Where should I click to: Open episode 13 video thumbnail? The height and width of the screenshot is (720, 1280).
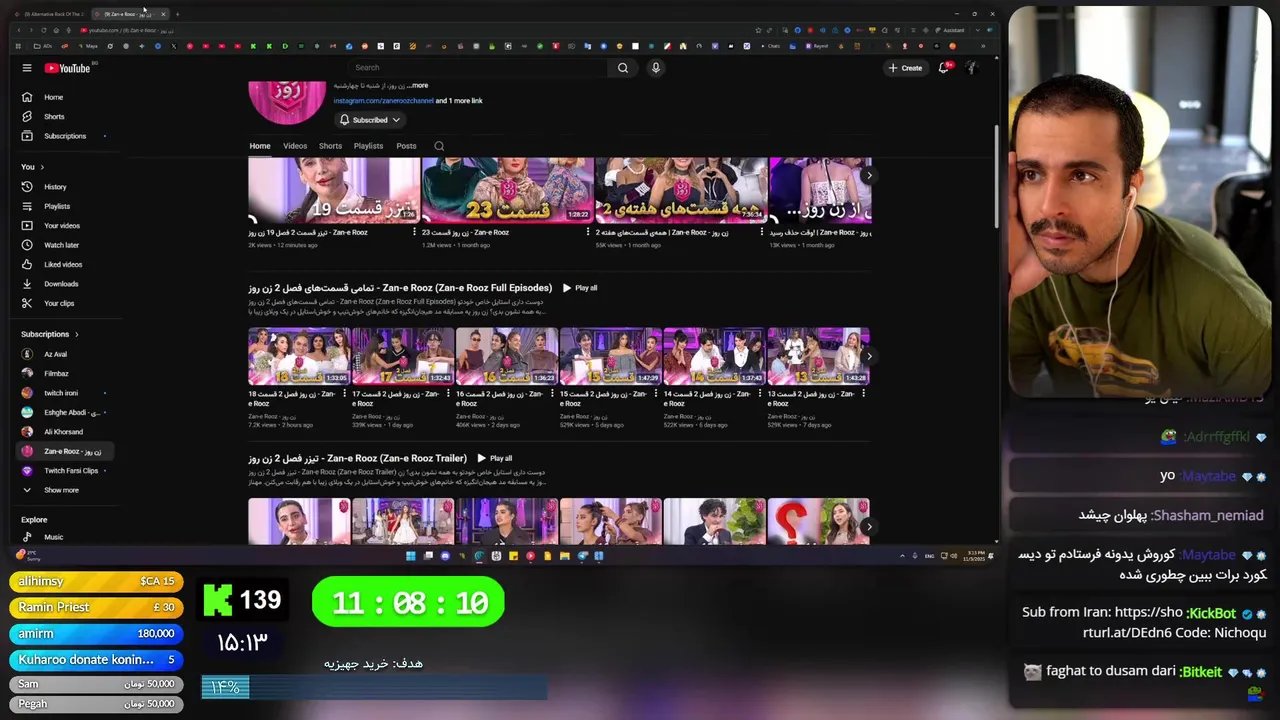(818, 356)
